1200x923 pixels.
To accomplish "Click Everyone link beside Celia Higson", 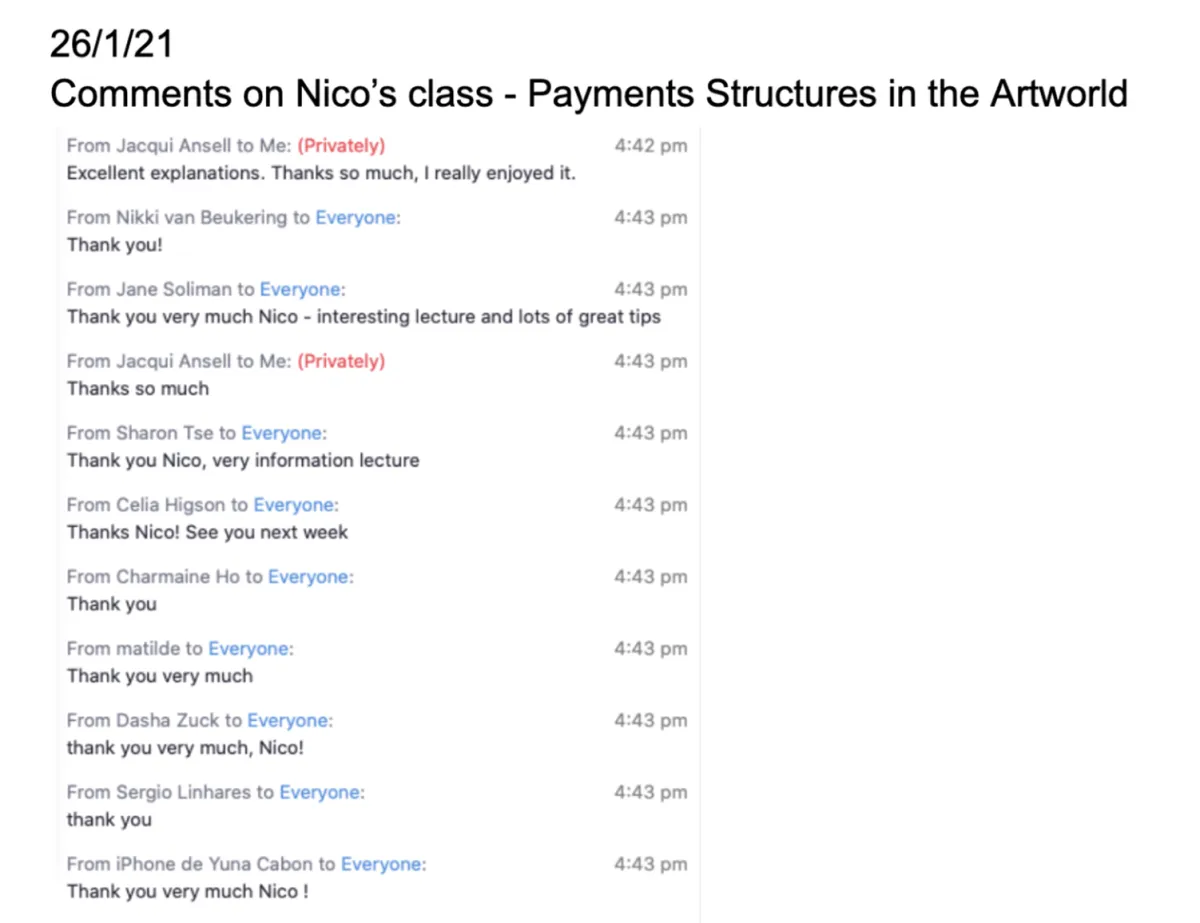I will [296, 506].
